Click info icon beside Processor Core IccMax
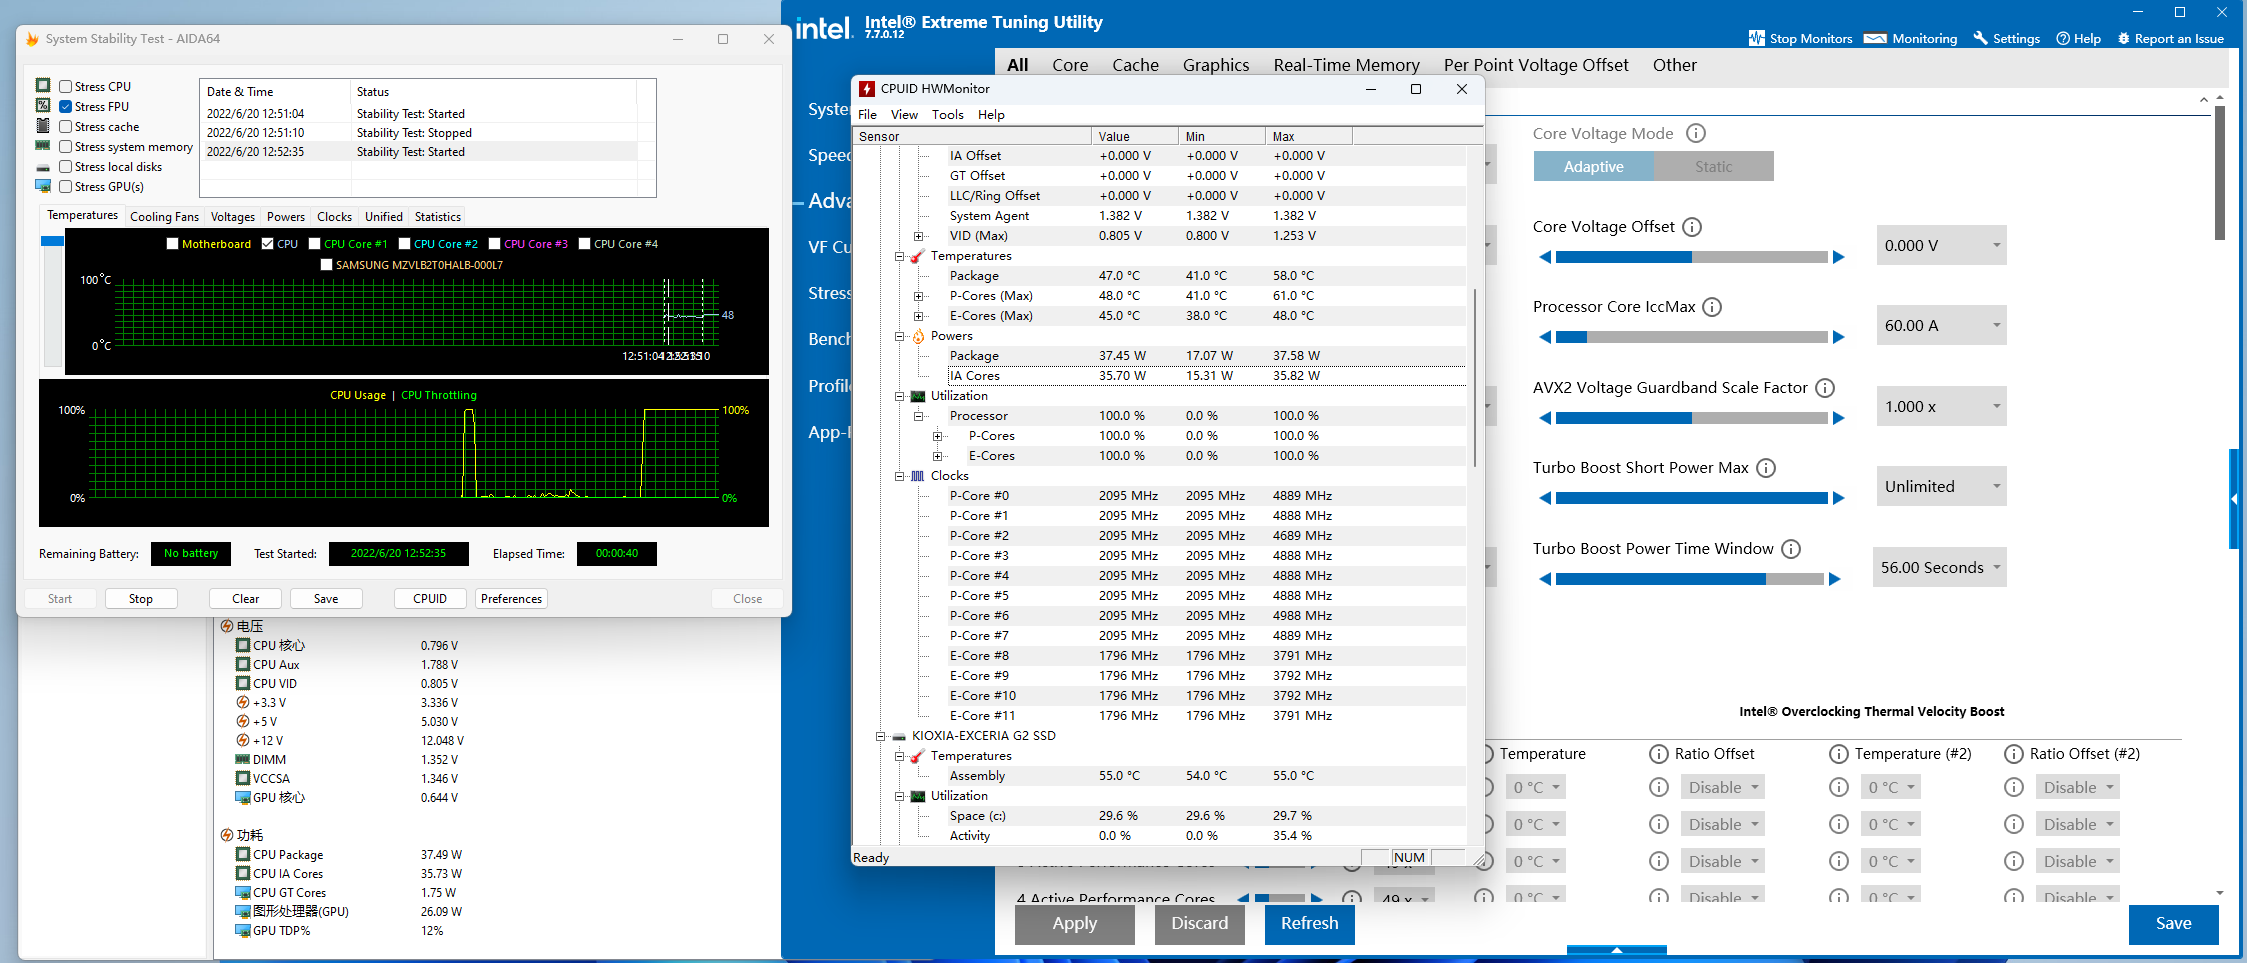 (x=1712, y=307)
